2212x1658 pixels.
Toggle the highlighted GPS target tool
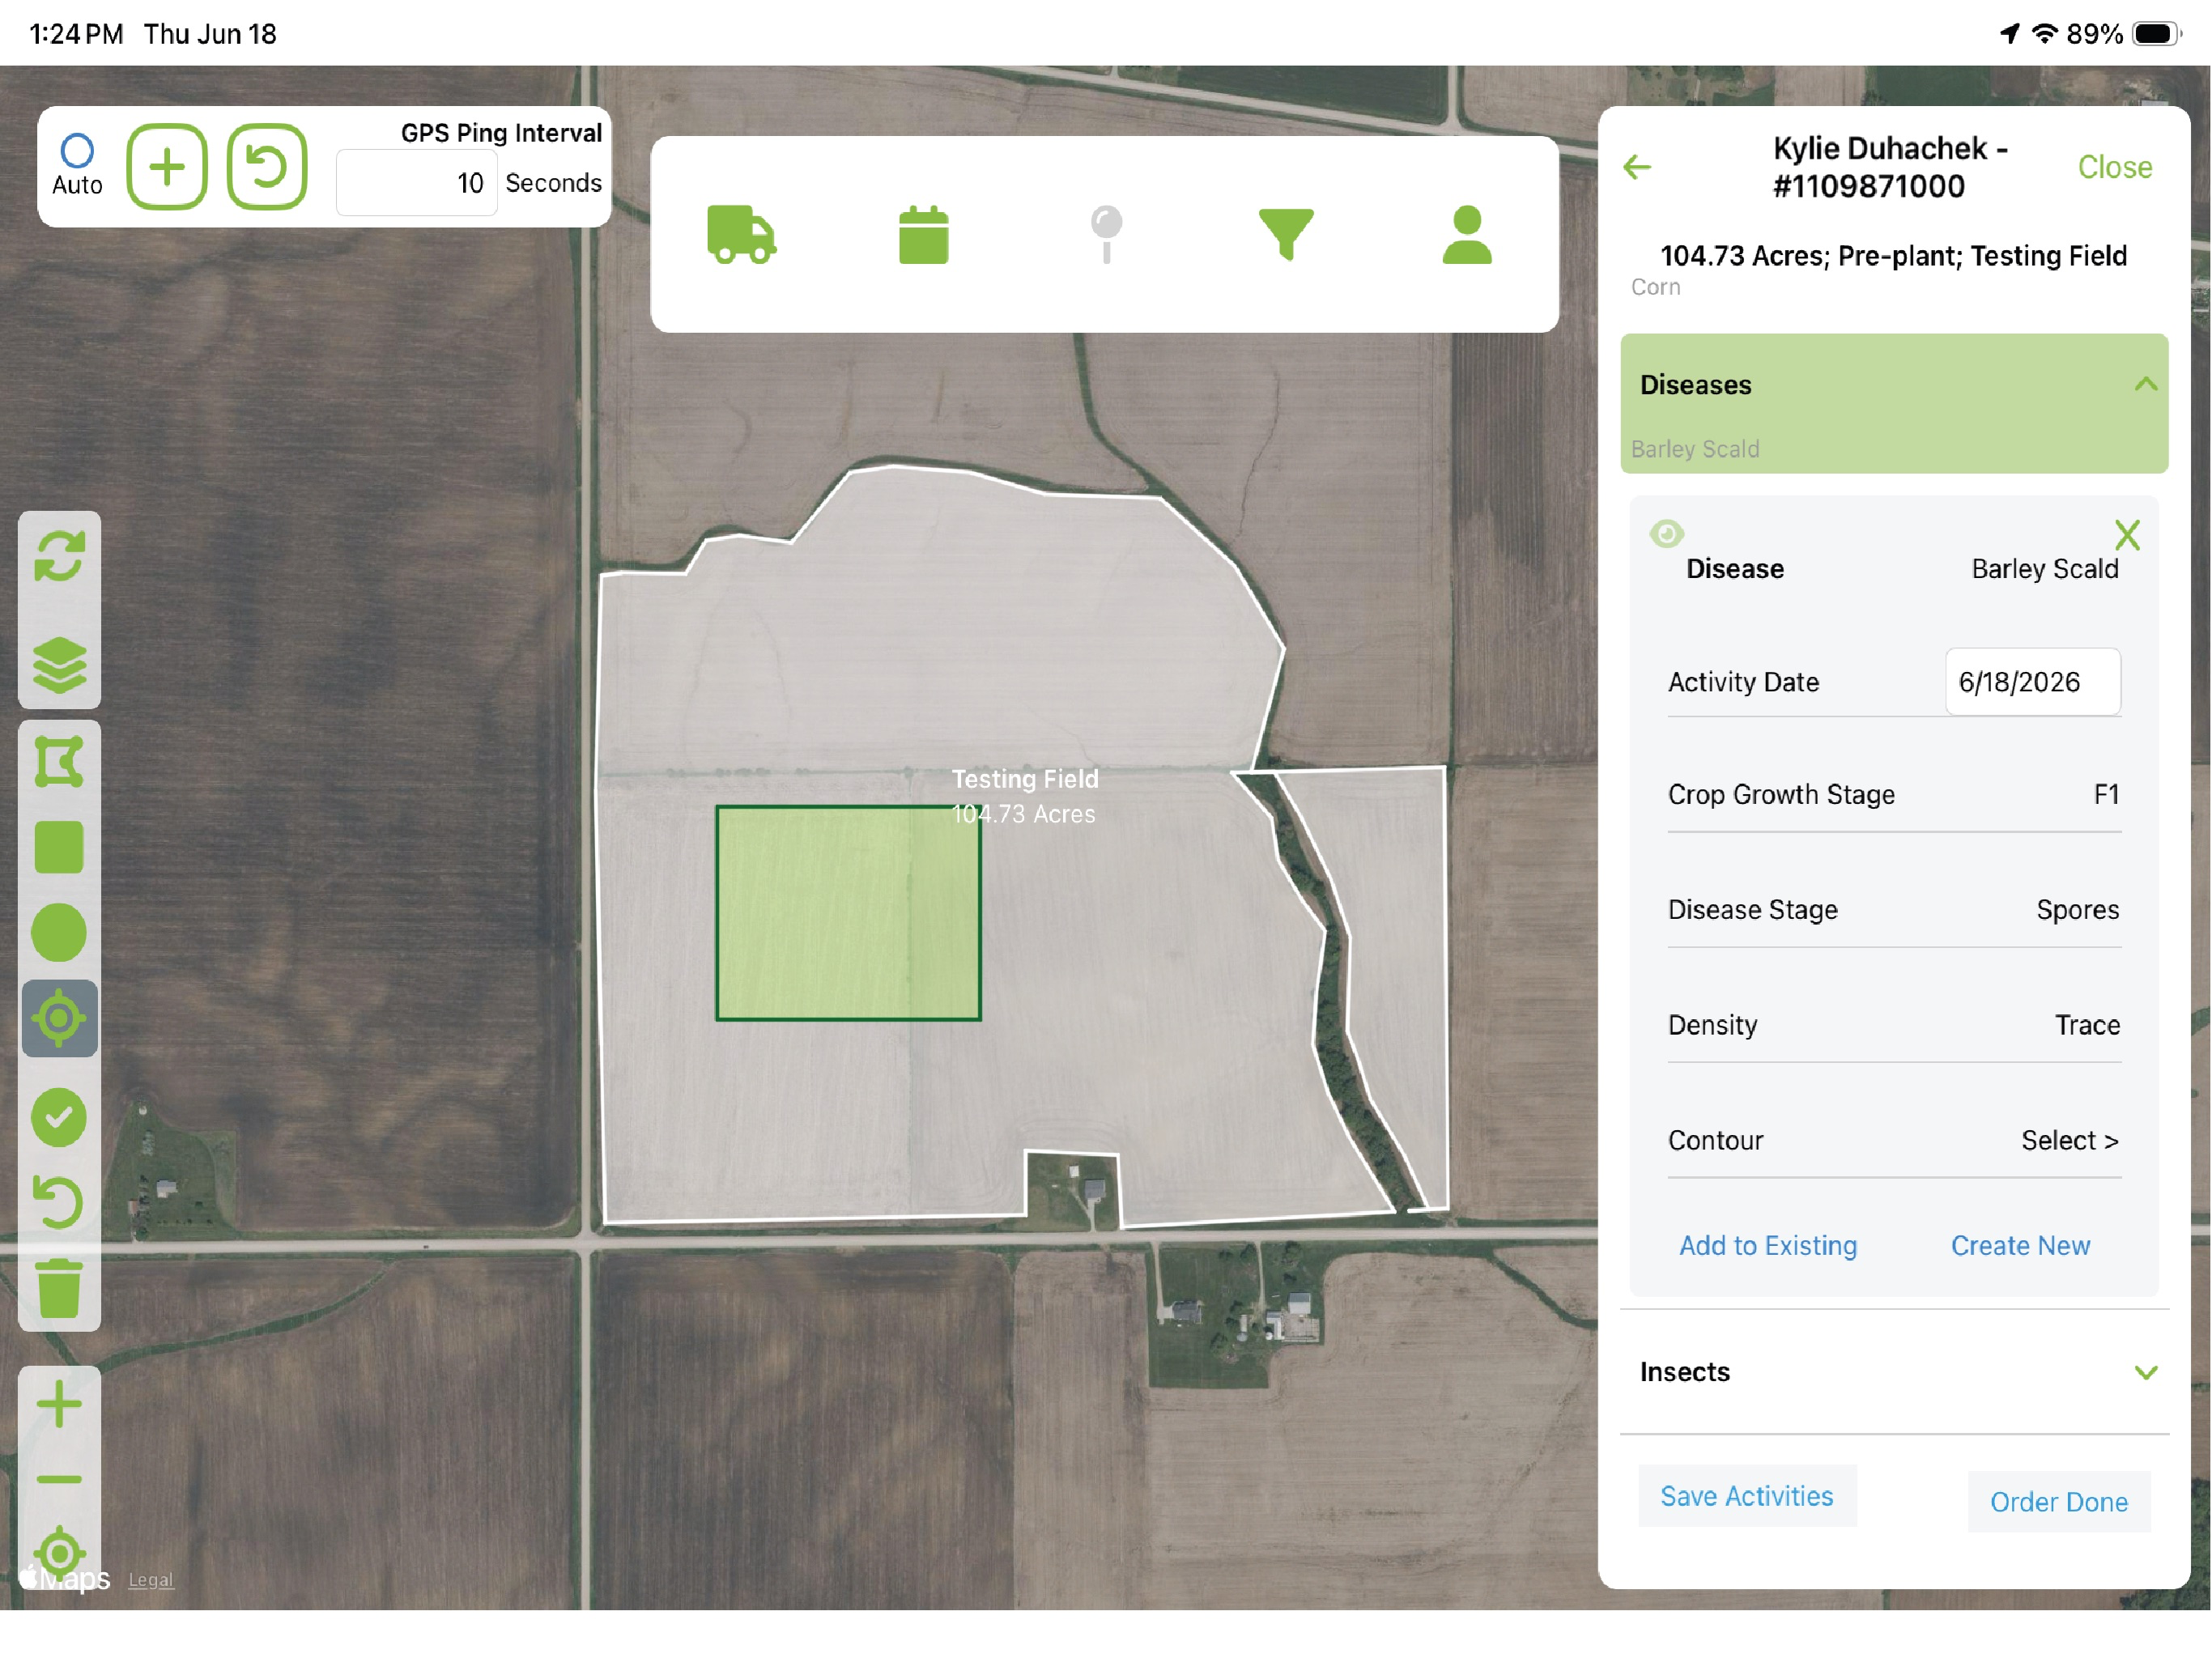59,1019
